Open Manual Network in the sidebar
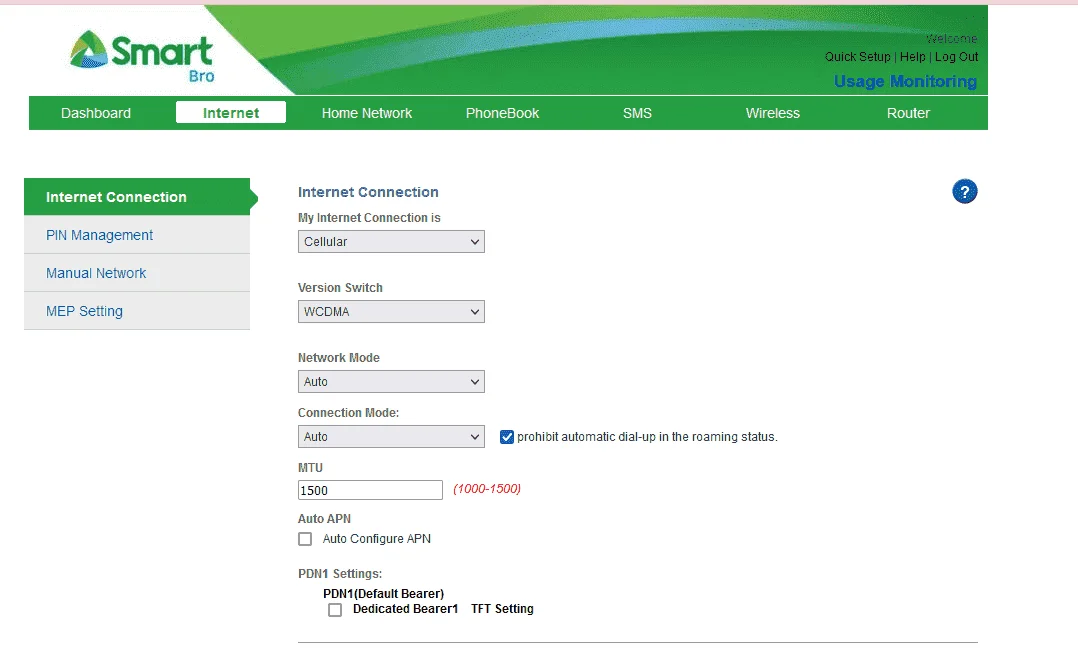1078x648 pixels. click(137, 273)
